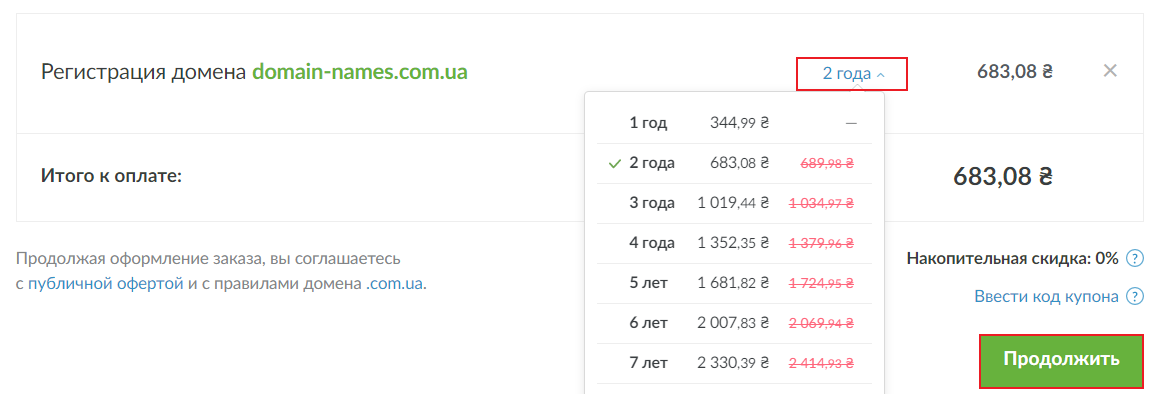Pick the 5 лет registration period
This screenshot has height=394, width=1162.
(735, 283)
